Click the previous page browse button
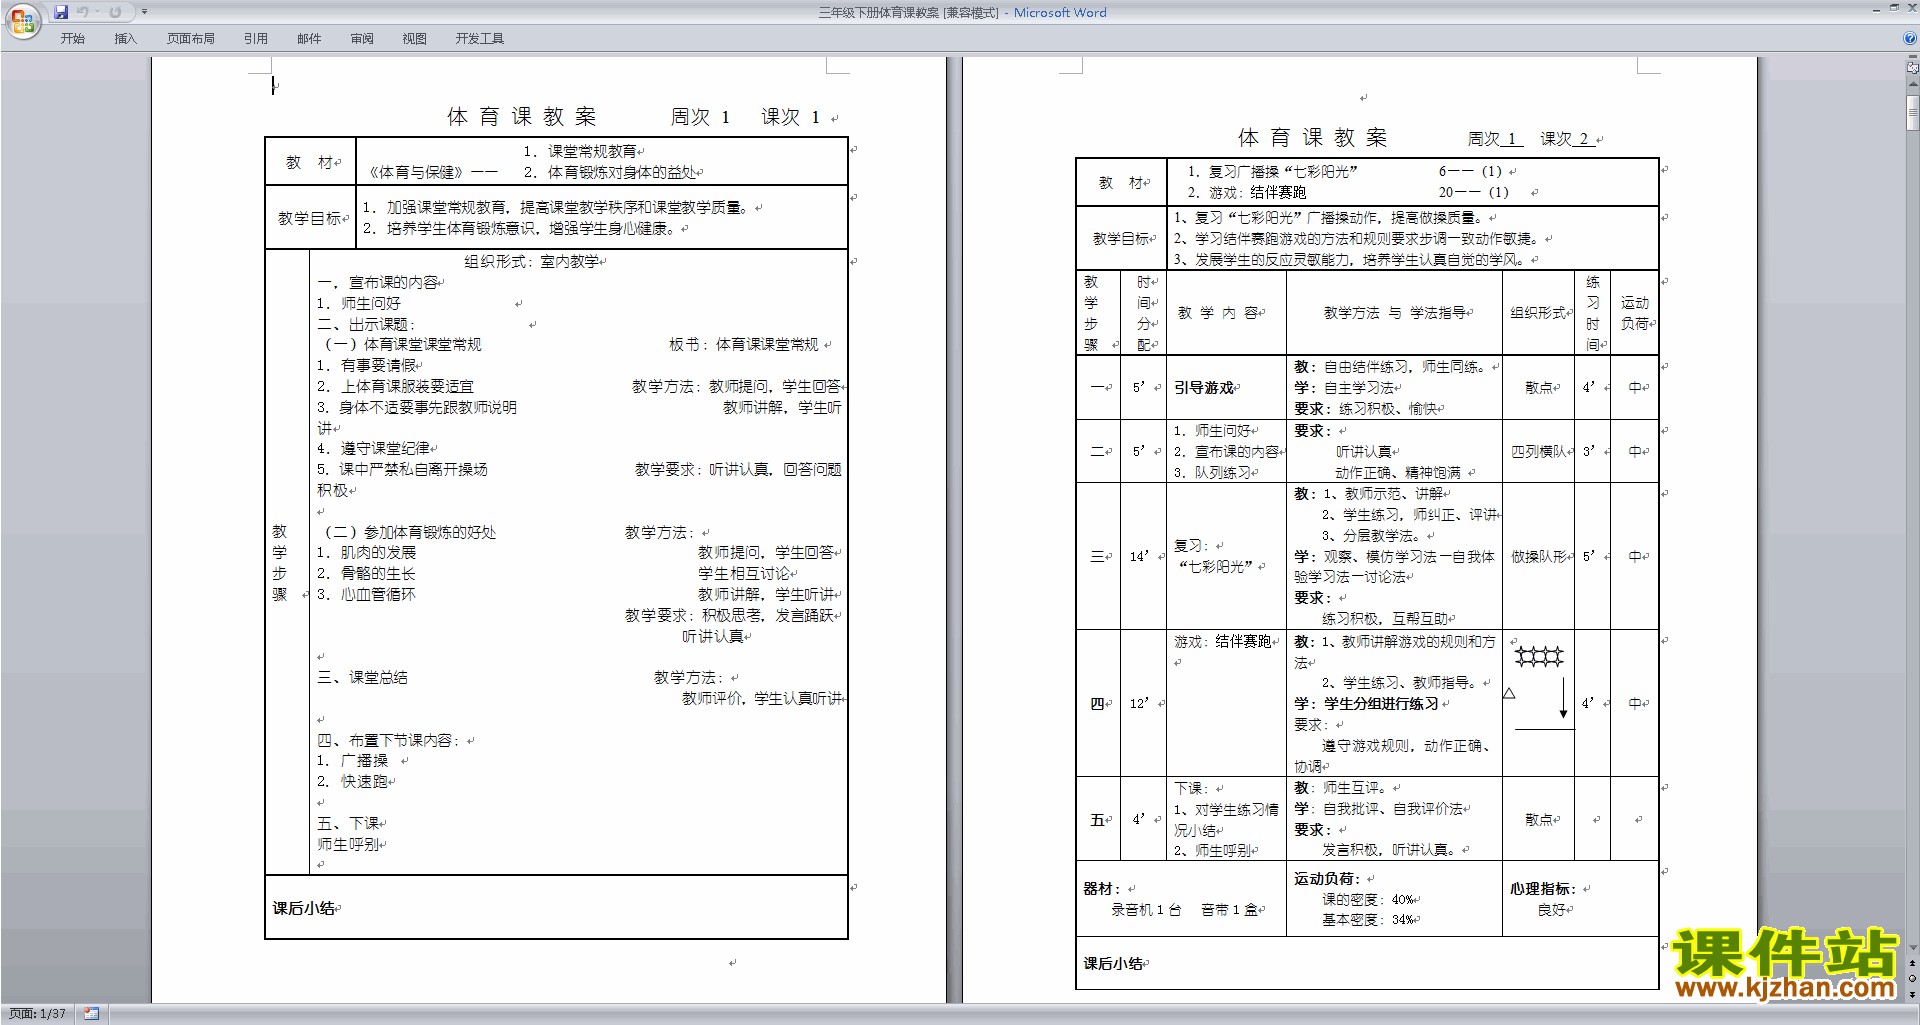 1913,964
